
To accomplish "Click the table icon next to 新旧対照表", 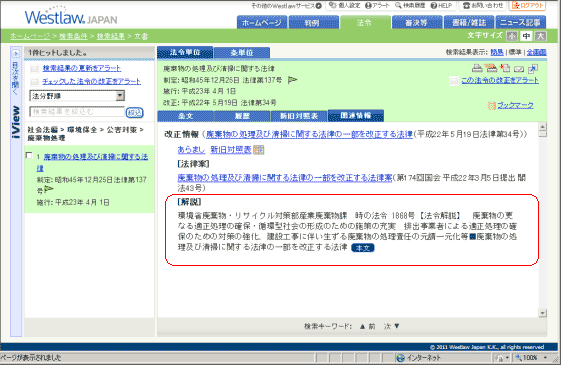I will (x=258, y=150).
